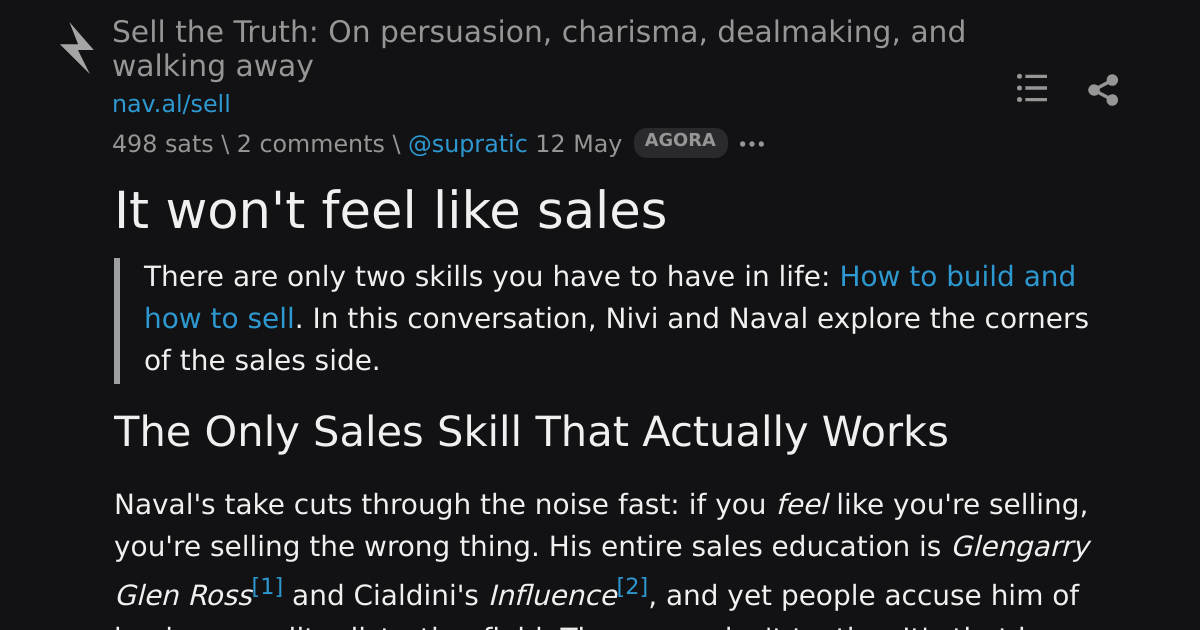View the @supratic user profile
The image size is (1200, 630).
[467, 144]
